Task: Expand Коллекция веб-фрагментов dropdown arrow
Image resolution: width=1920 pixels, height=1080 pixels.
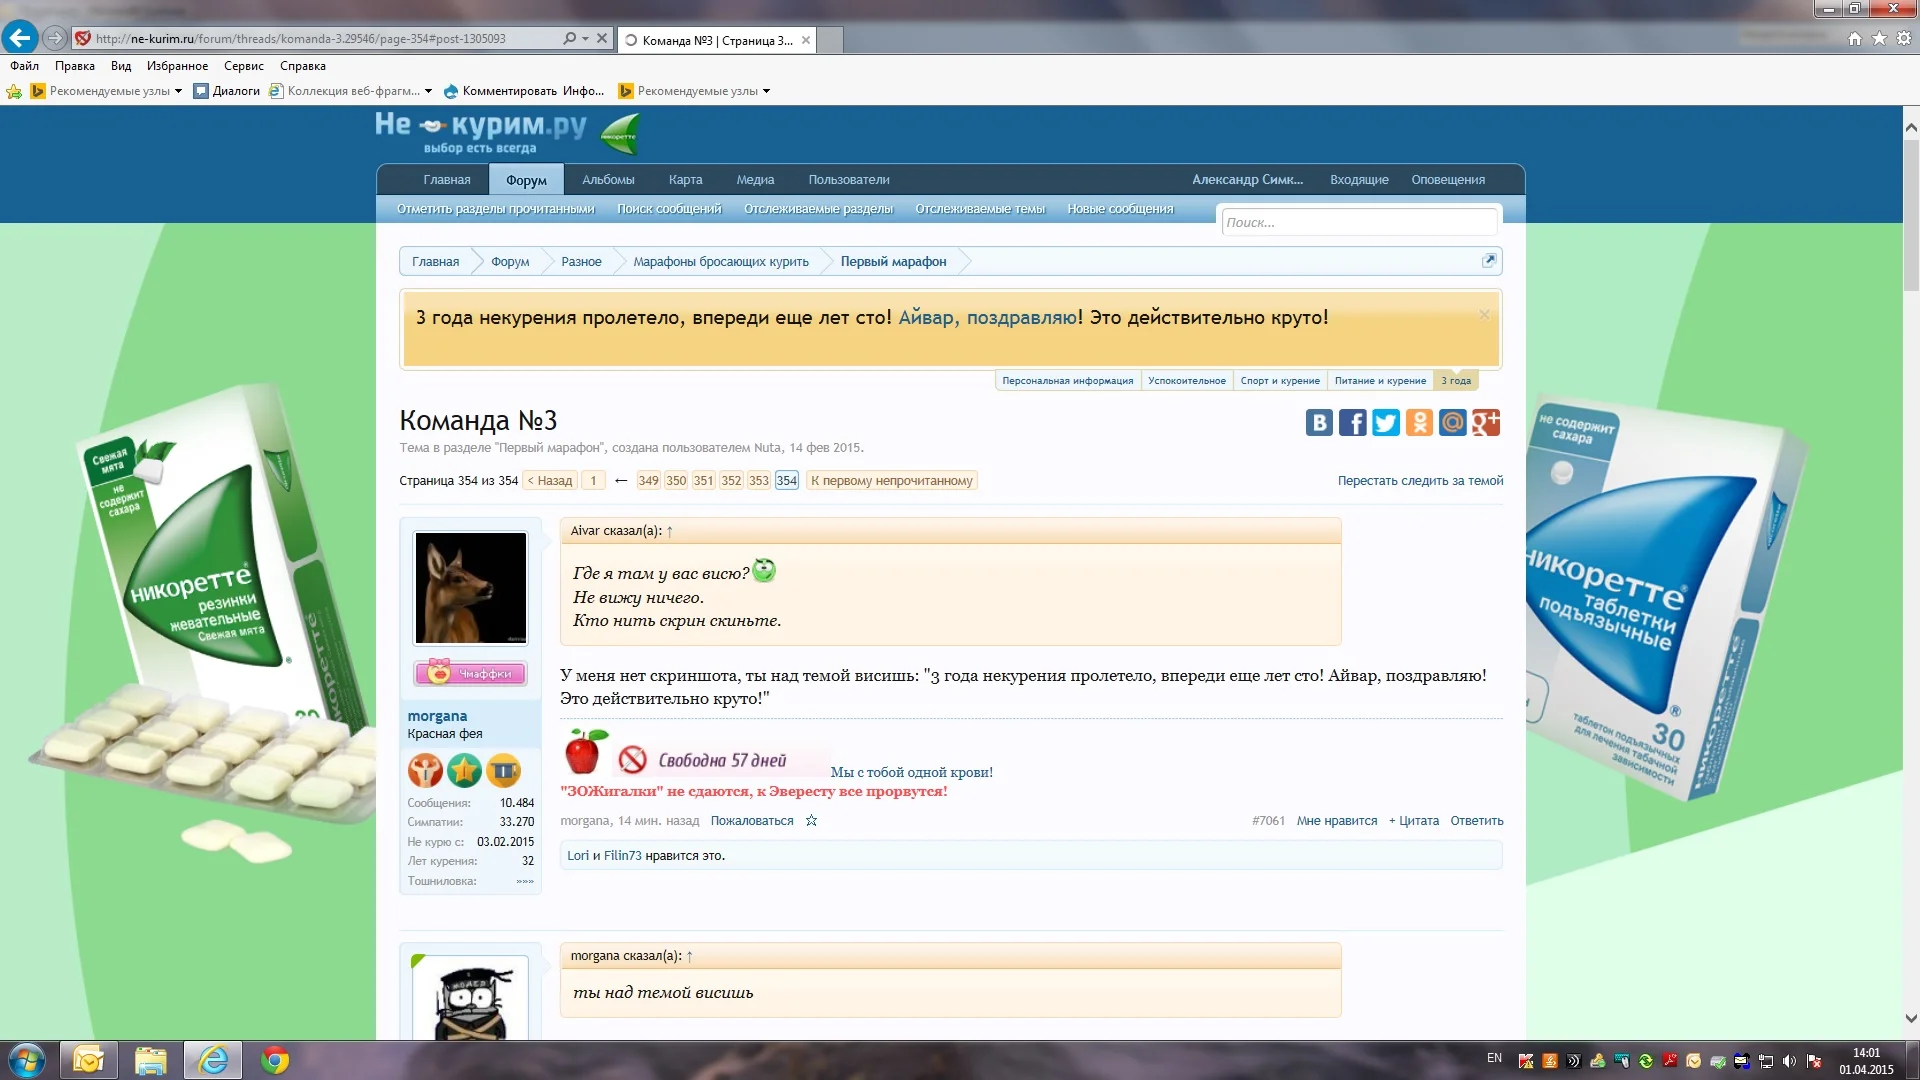Action: click(x=428, y=91)
